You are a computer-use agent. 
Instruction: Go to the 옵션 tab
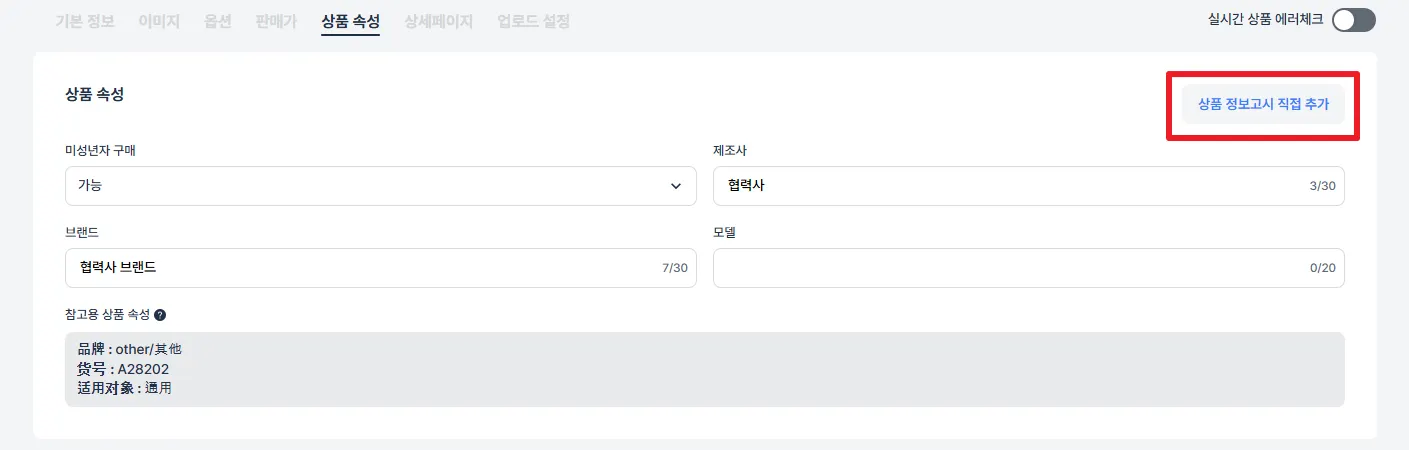click(217, 20)
